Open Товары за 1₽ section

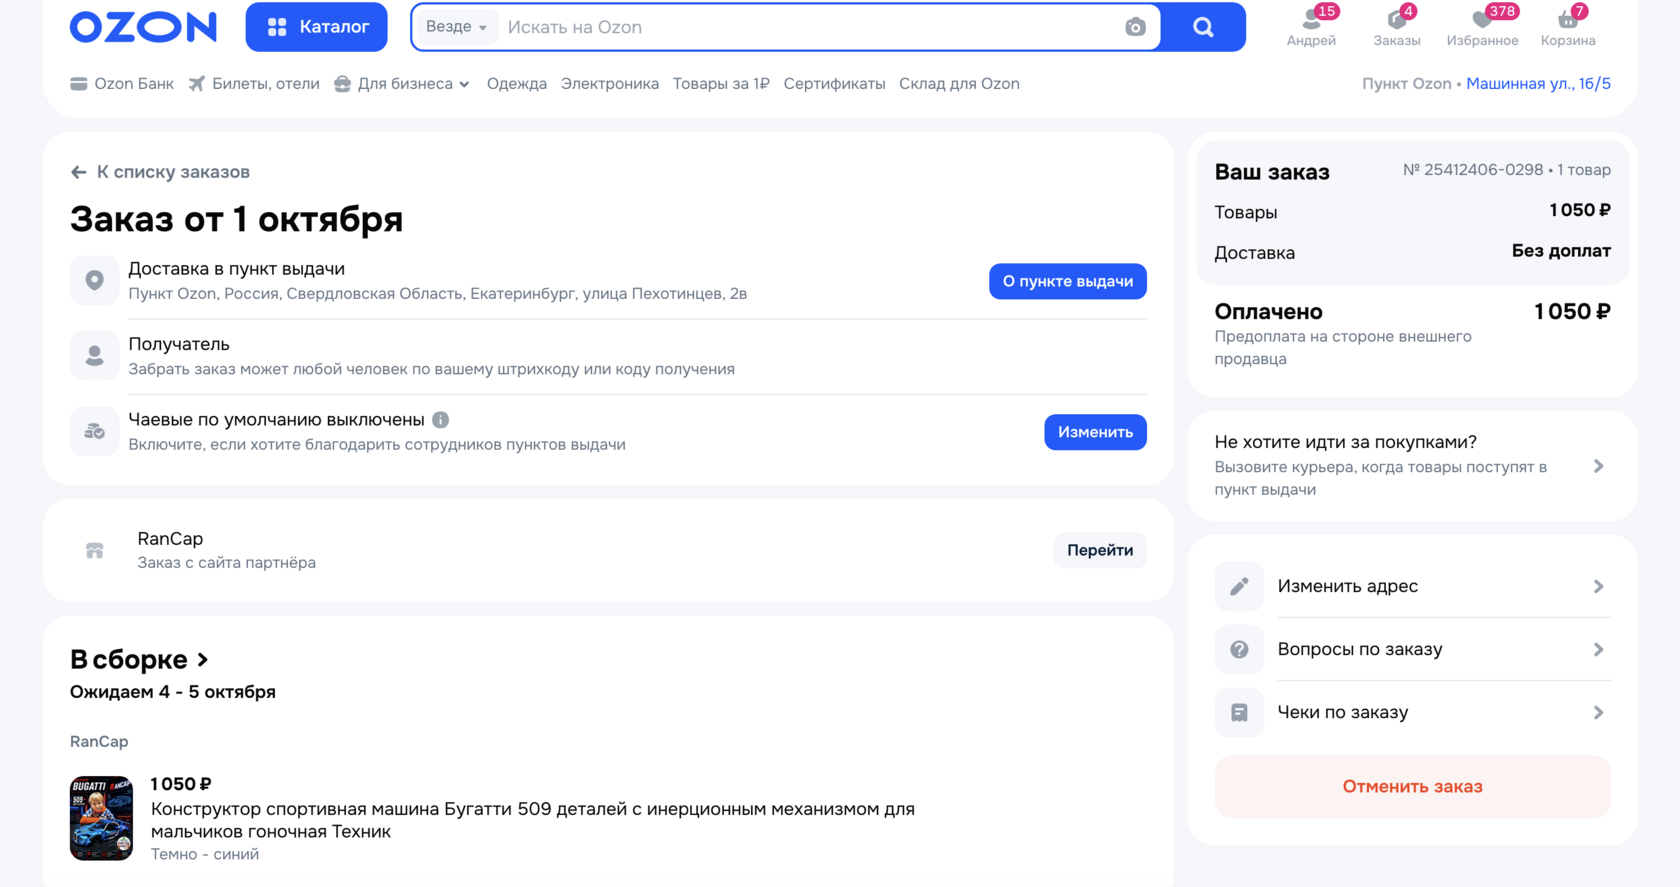(721, 84)
